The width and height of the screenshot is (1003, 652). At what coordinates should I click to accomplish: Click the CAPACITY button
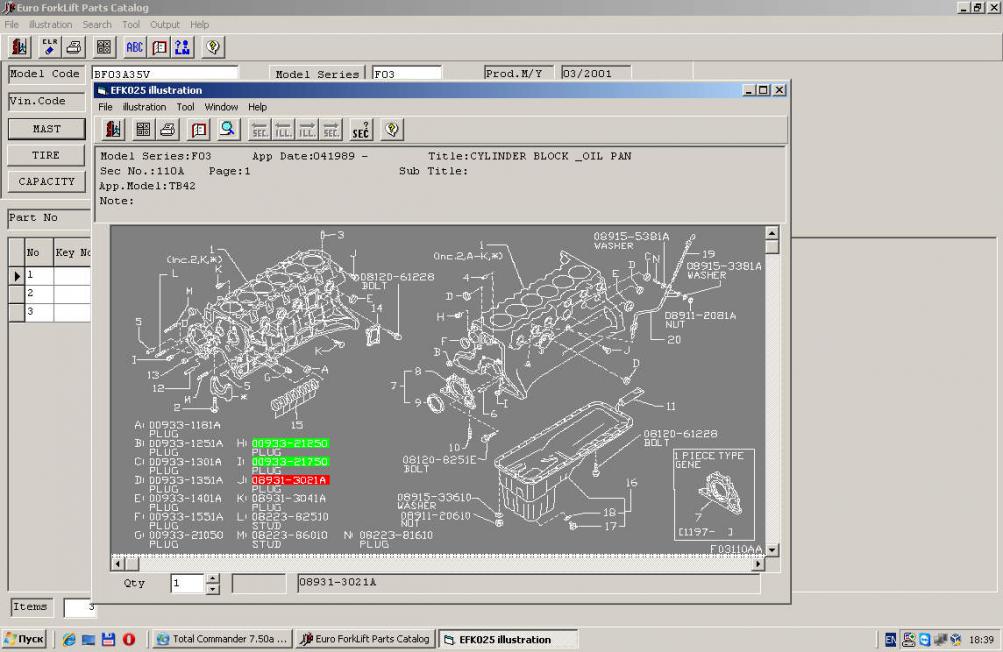click(47, 182)
